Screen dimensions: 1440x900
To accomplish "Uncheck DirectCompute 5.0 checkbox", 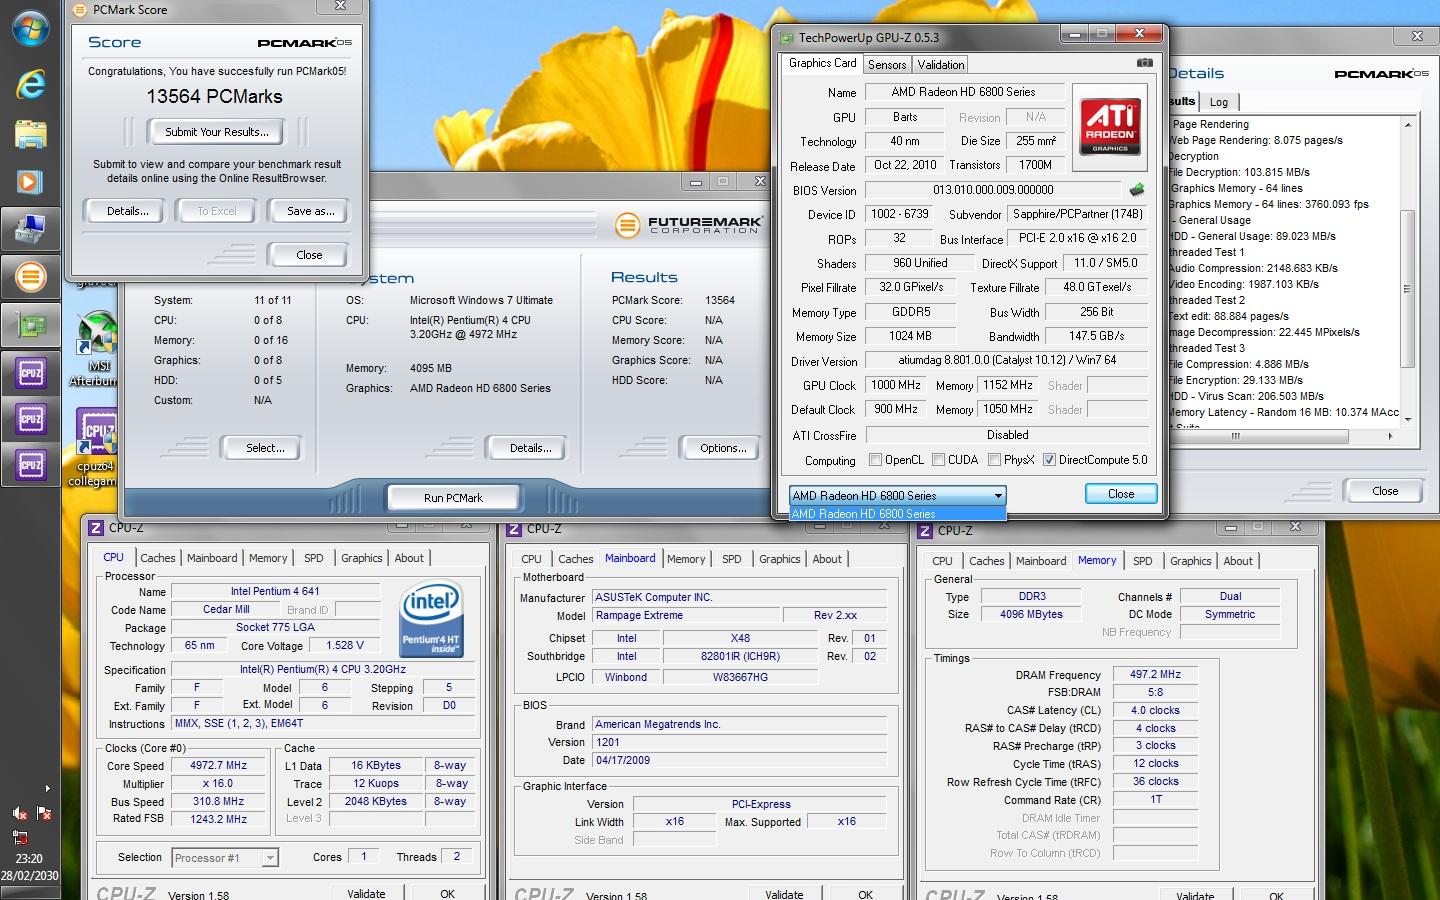I will click(1049, 460).
